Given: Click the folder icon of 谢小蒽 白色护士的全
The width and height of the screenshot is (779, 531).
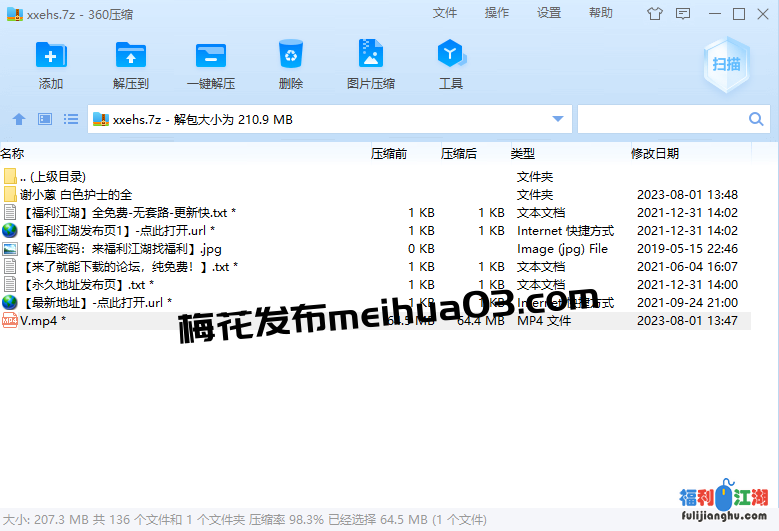Looking at the screenshot, I should [x=10, y=194].
